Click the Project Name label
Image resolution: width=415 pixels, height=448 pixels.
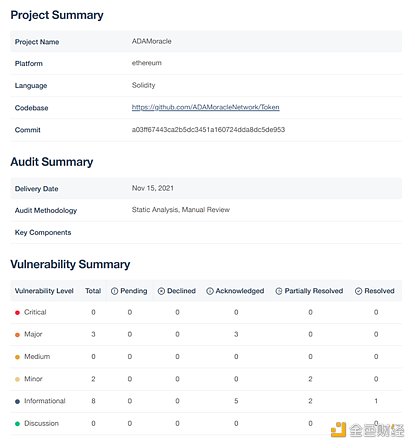click(37, 42)
